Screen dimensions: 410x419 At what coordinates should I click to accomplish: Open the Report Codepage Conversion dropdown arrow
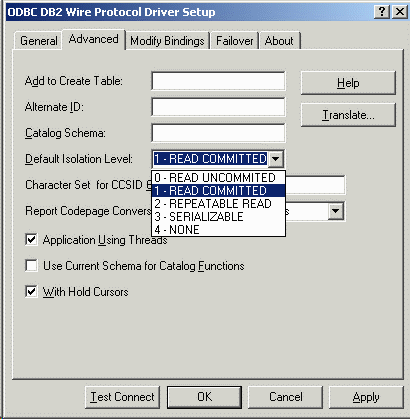336,211
